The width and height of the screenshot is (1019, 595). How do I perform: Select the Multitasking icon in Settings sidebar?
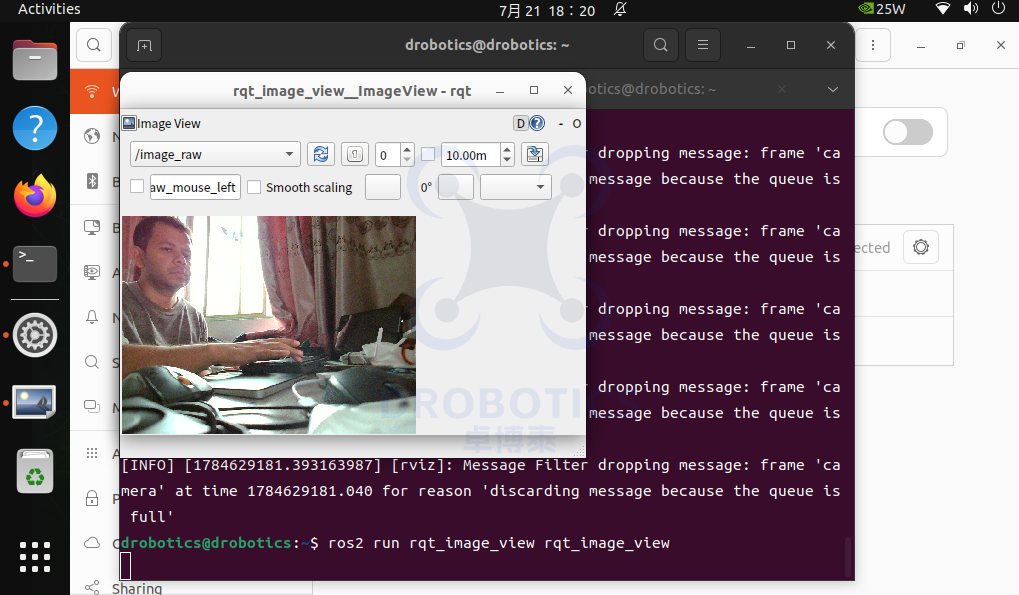[92, 407]
